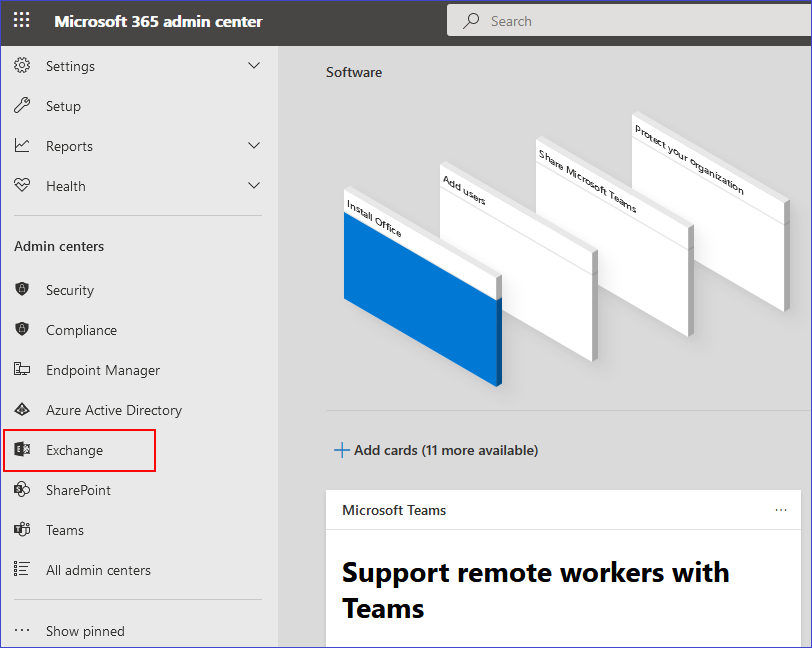Open Microsoft Teams card more options

click(x=781, y=510)
